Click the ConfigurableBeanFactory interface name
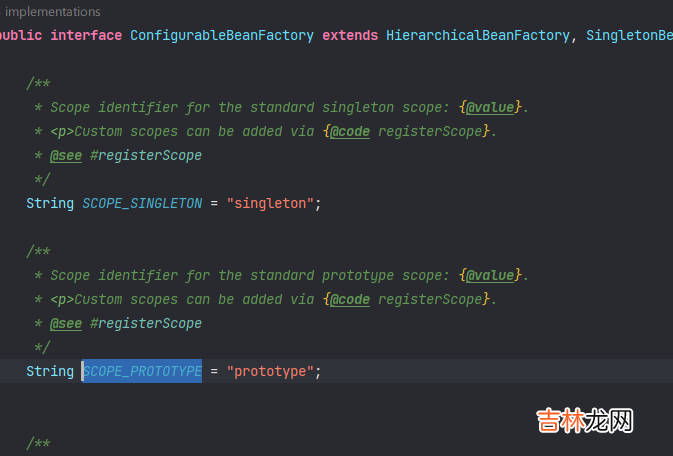Viewport: 673px width, 456px height. (x=222, y=35)
